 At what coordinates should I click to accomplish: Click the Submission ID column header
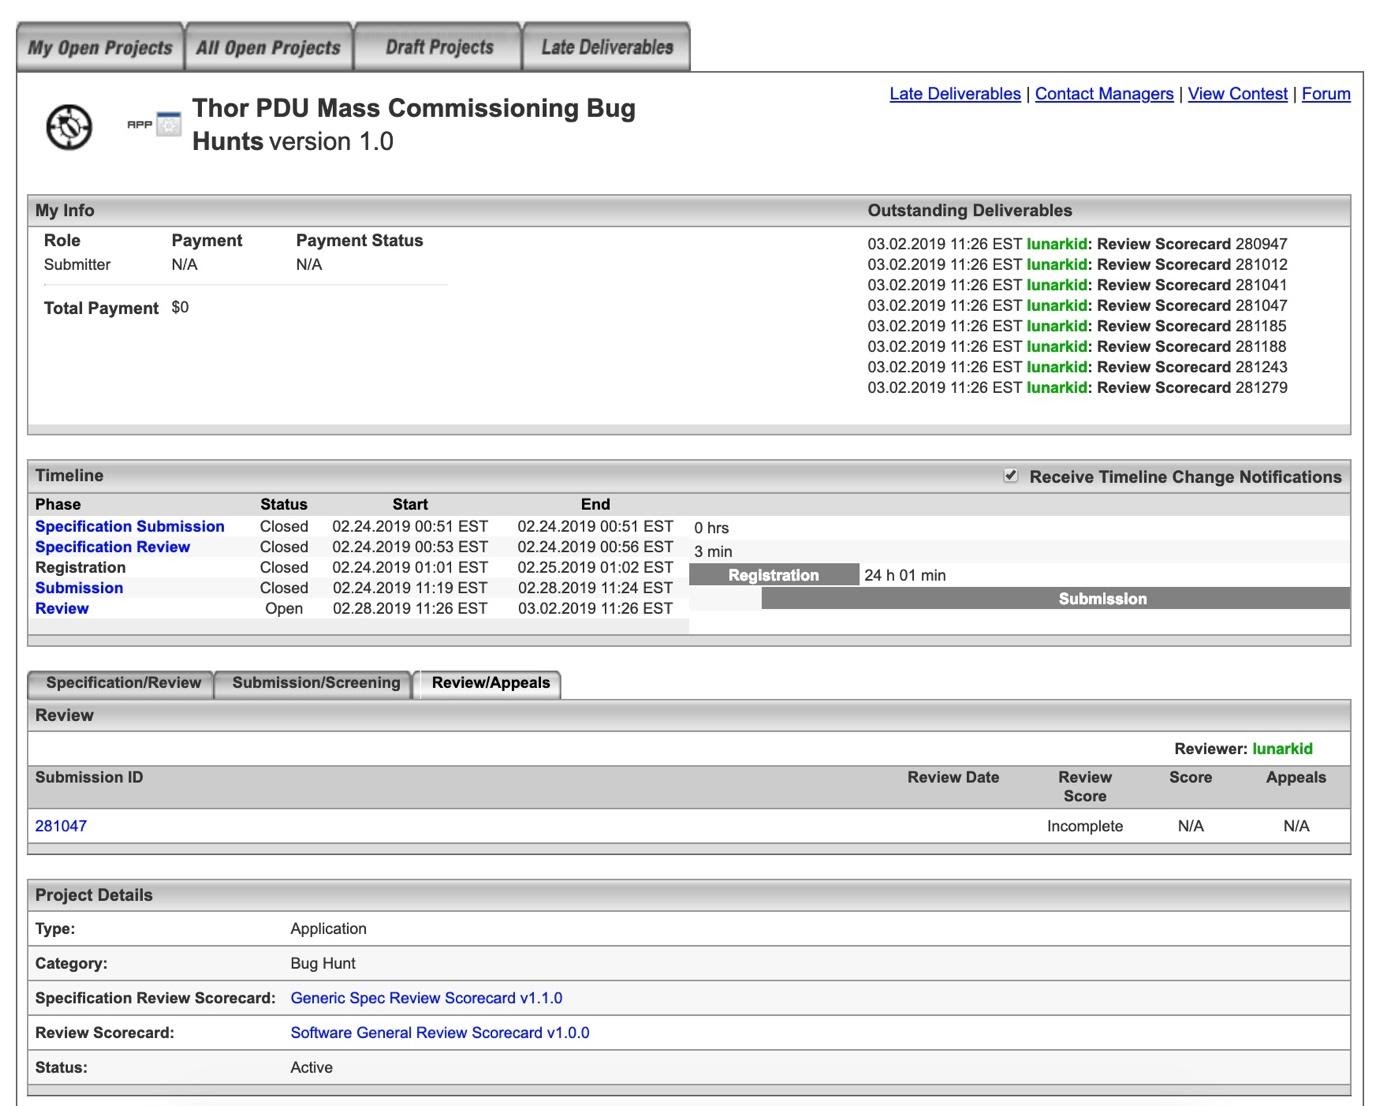click(x=89, y=777)
